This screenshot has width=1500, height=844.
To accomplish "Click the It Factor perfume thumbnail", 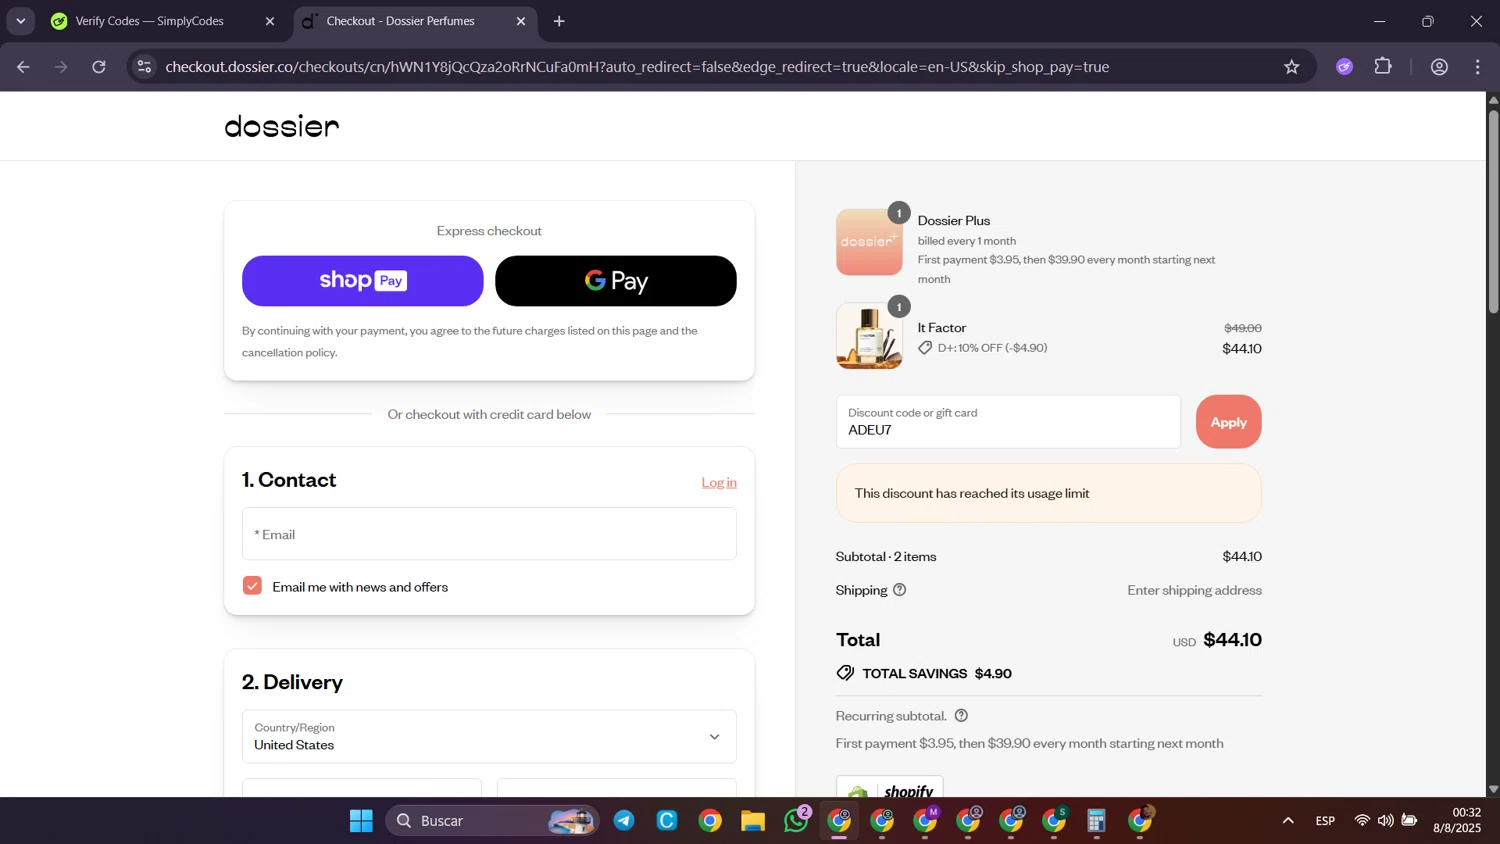I will pos(869,337).
